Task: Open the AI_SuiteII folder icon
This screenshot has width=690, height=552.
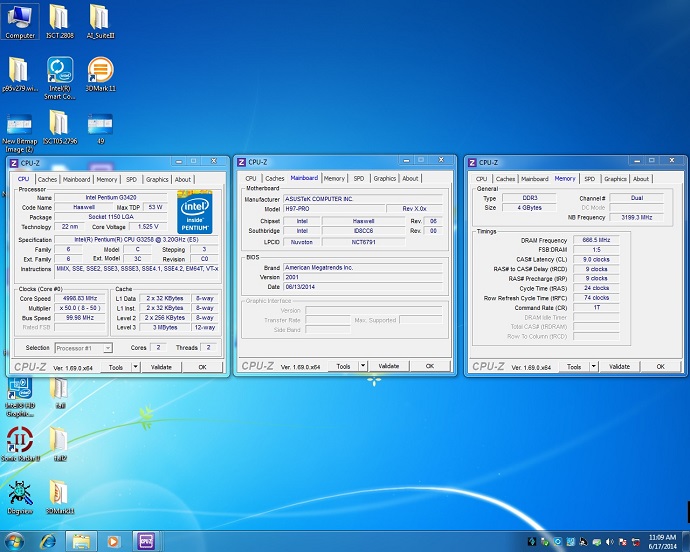Action: pos(100,21)
